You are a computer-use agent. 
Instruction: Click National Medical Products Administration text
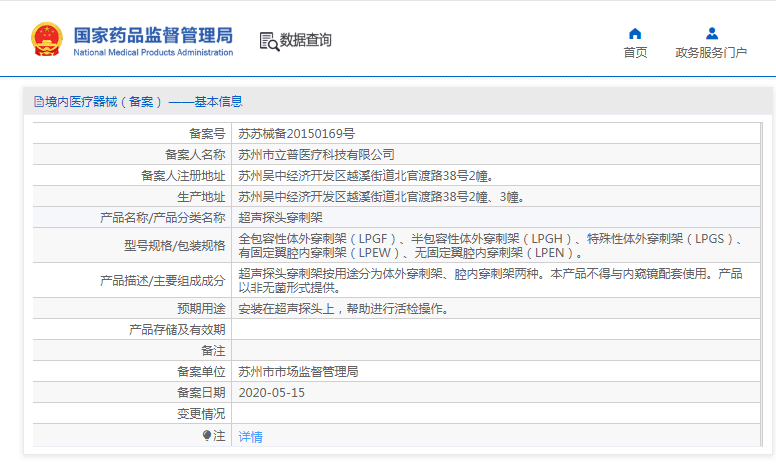(153, 52)
